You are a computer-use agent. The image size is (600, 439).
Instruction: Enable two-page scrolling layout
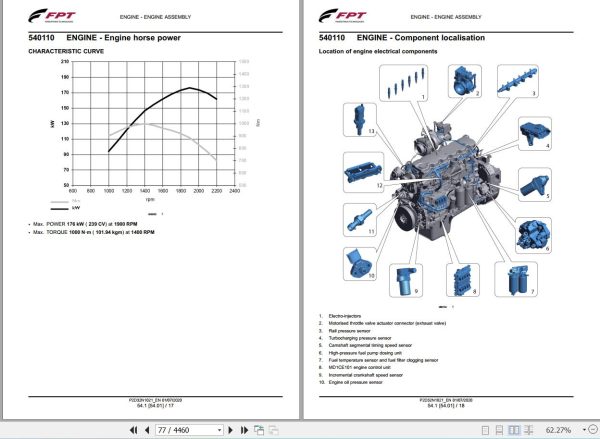(x=528, y=430)
